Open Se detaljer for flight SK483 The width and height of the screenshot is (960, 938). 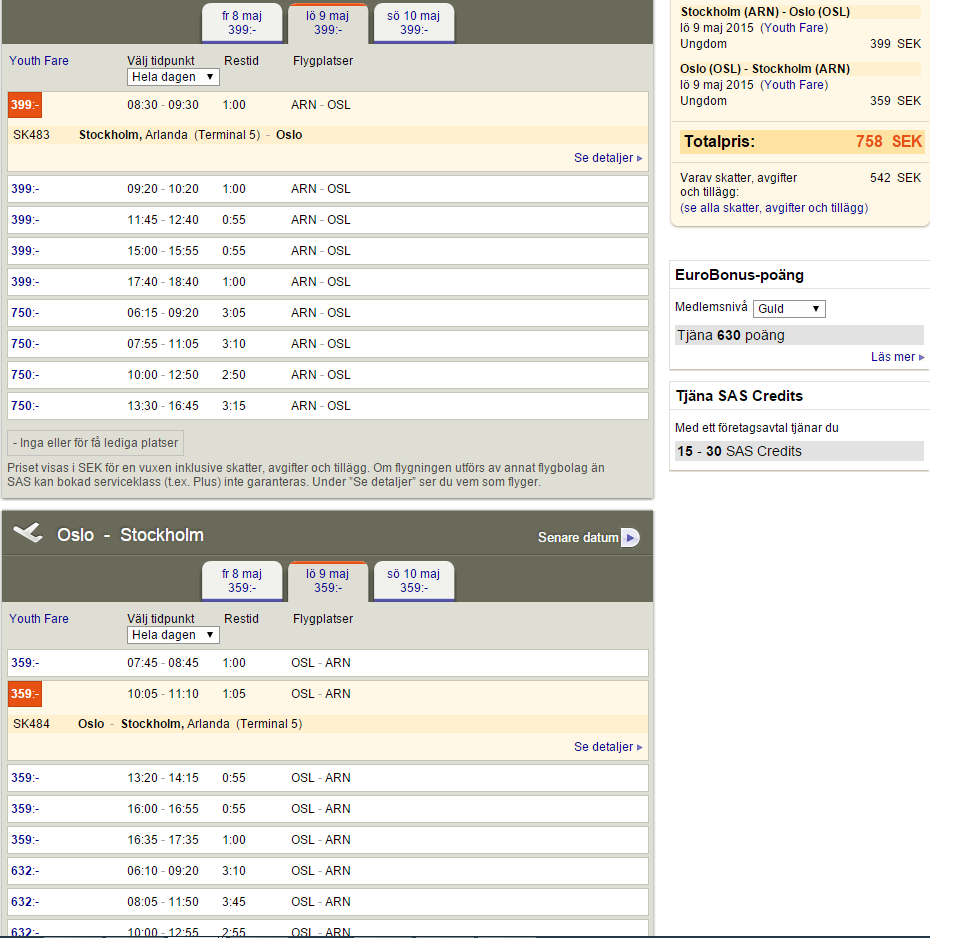607,158
